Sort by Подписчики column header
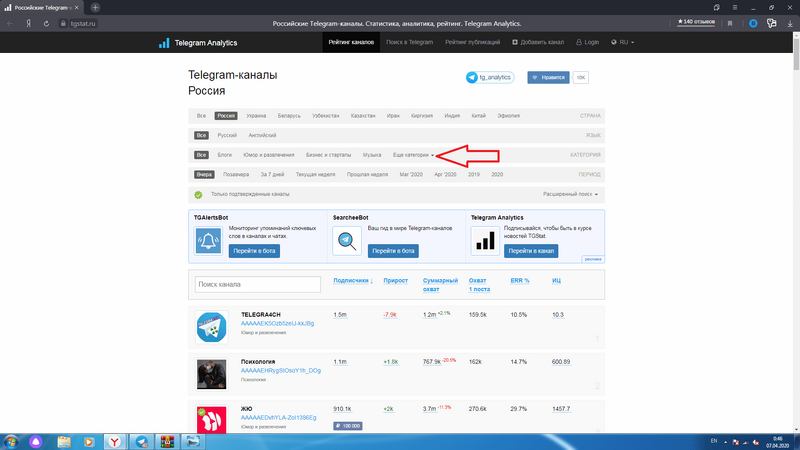800x450 pixels. [x=352, y=281]
